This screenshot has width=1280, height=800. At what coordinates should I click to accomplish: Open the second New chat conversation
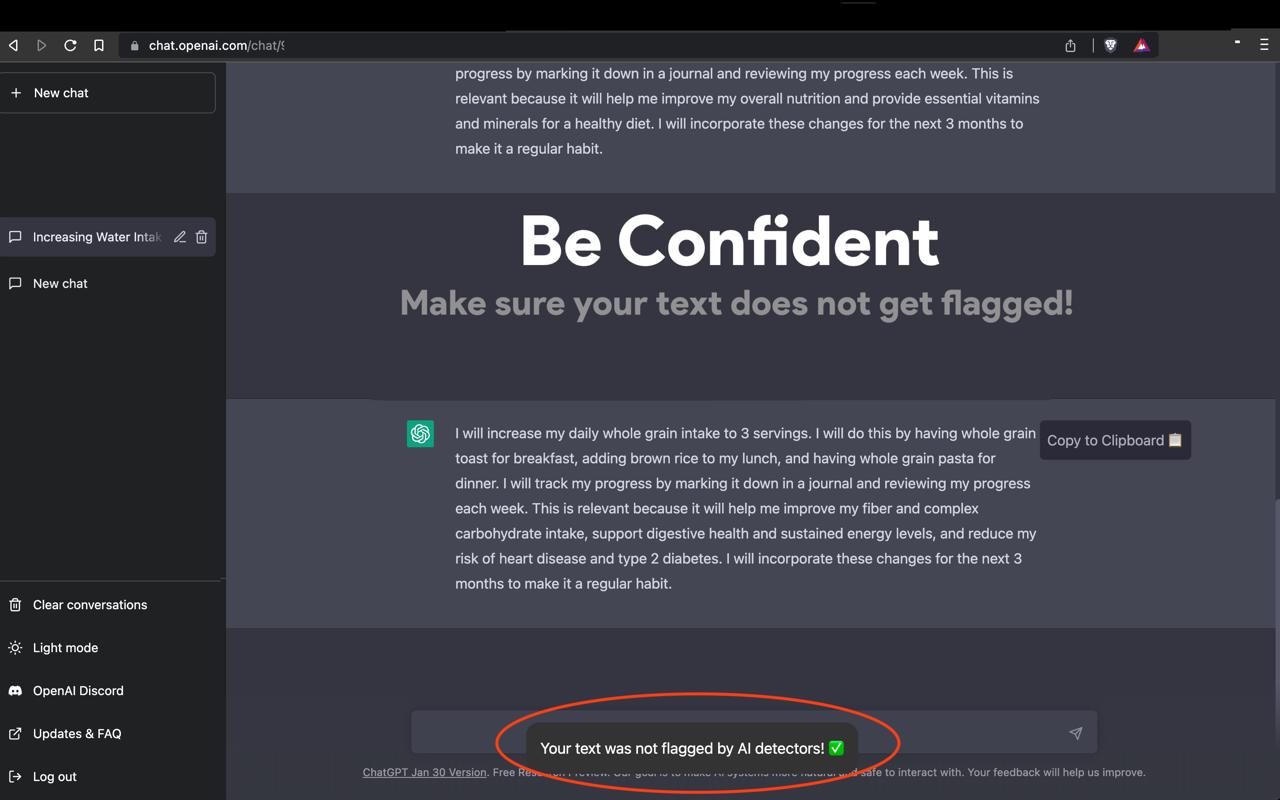[60, 284]
